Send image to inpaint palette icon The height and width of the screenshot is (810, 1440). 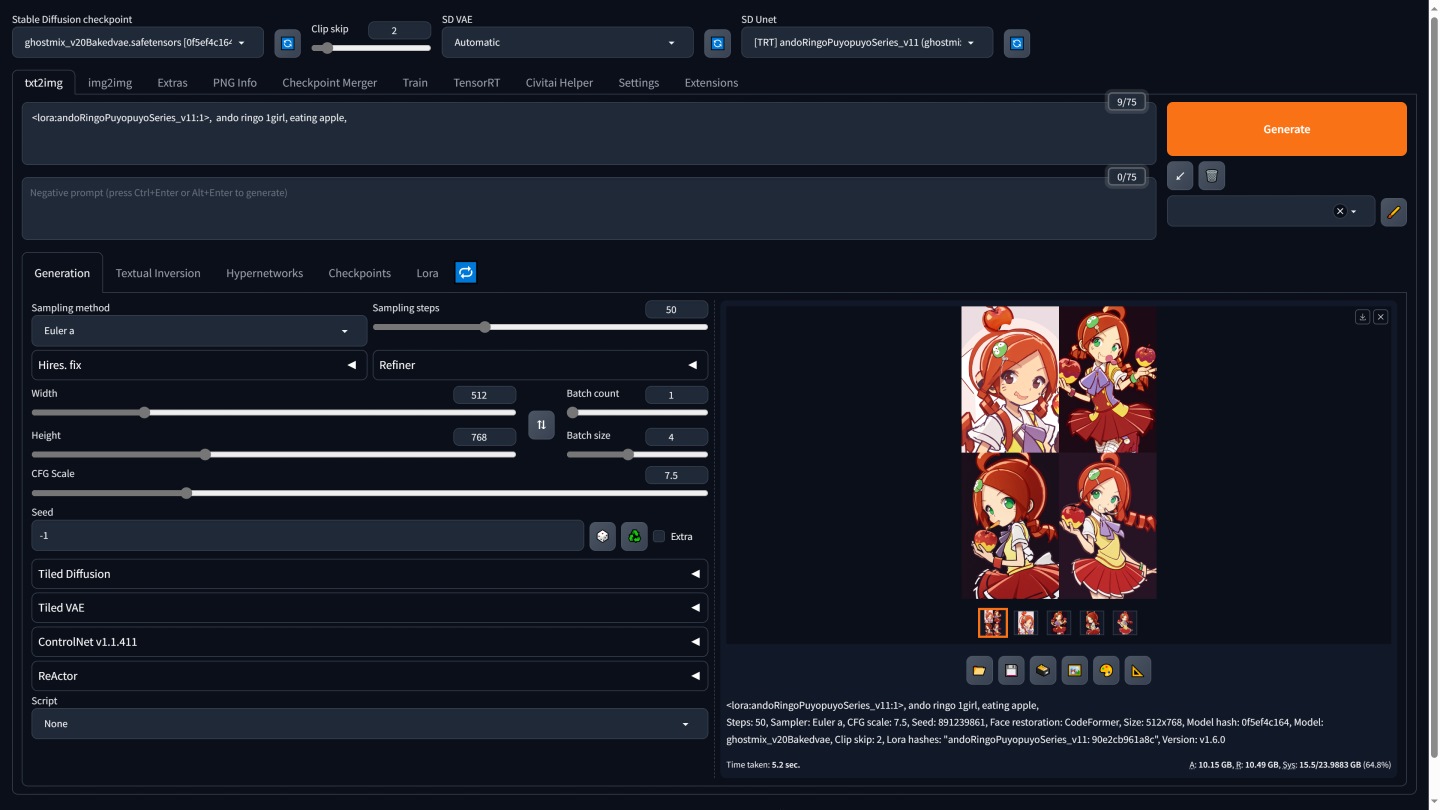coord(1106,671)
